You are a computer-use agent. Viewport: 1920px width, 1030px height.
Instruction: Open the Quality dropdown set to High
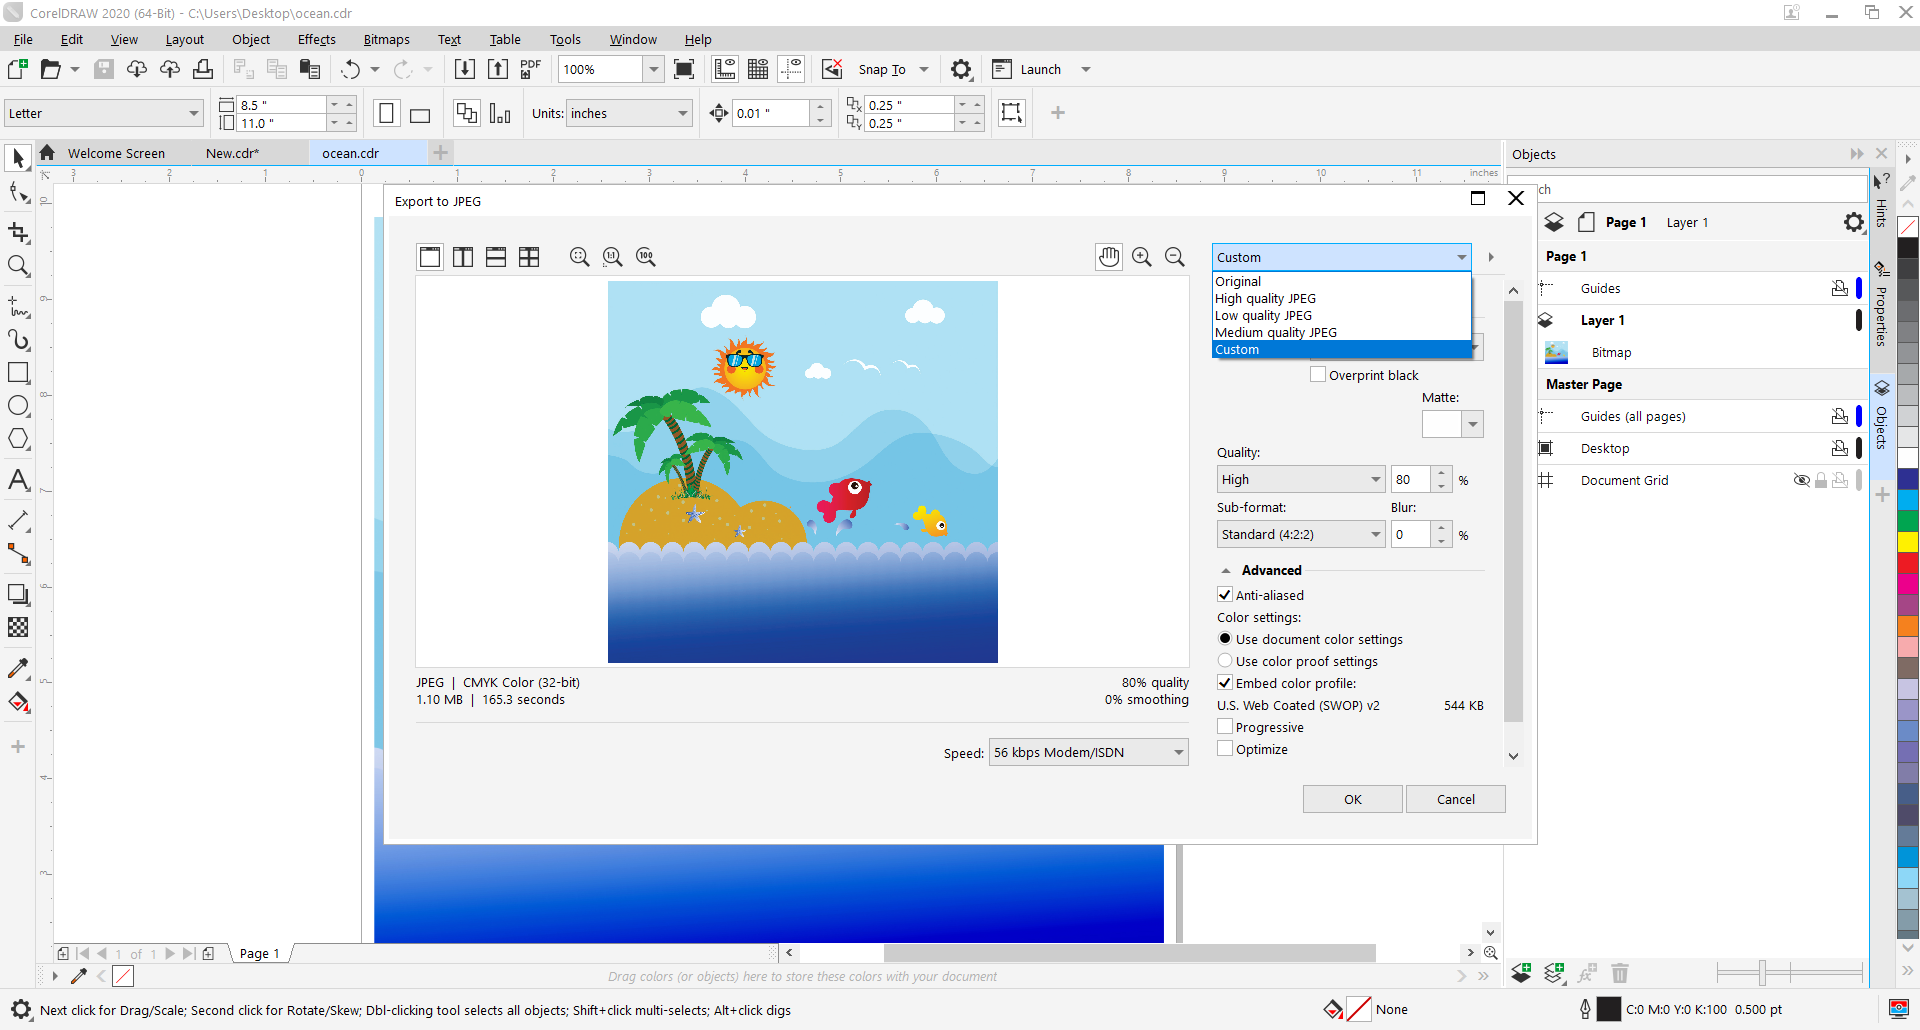point(1300,480)
